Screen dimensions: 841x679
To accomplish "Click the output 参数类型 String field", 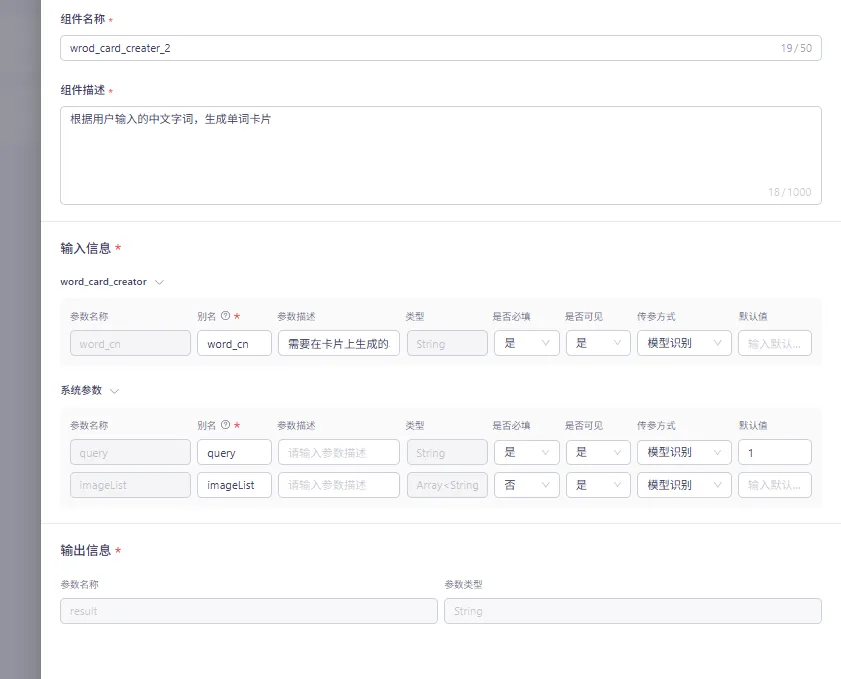I will pyautogui.click(x=633, y=611).
